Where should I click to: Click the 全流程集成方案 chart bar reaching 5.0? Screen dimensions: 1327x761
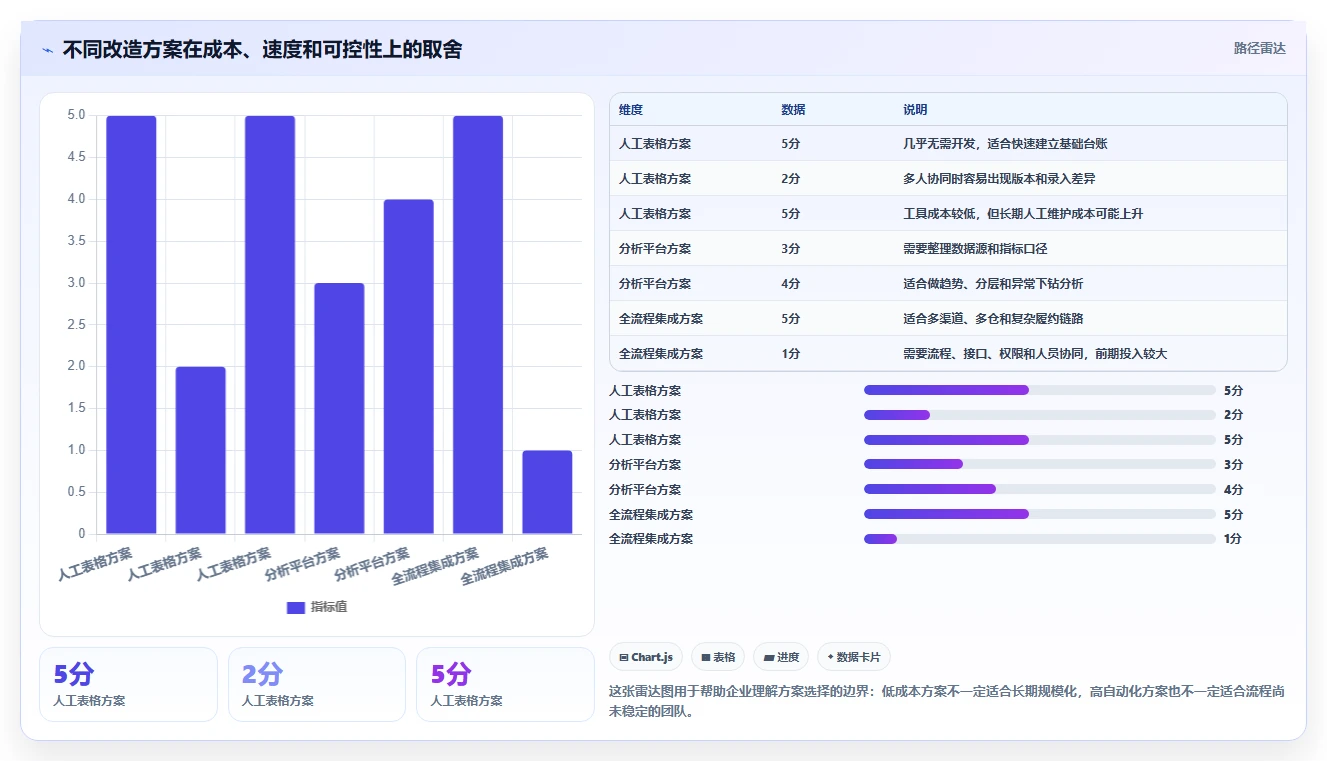coord(478,325)
